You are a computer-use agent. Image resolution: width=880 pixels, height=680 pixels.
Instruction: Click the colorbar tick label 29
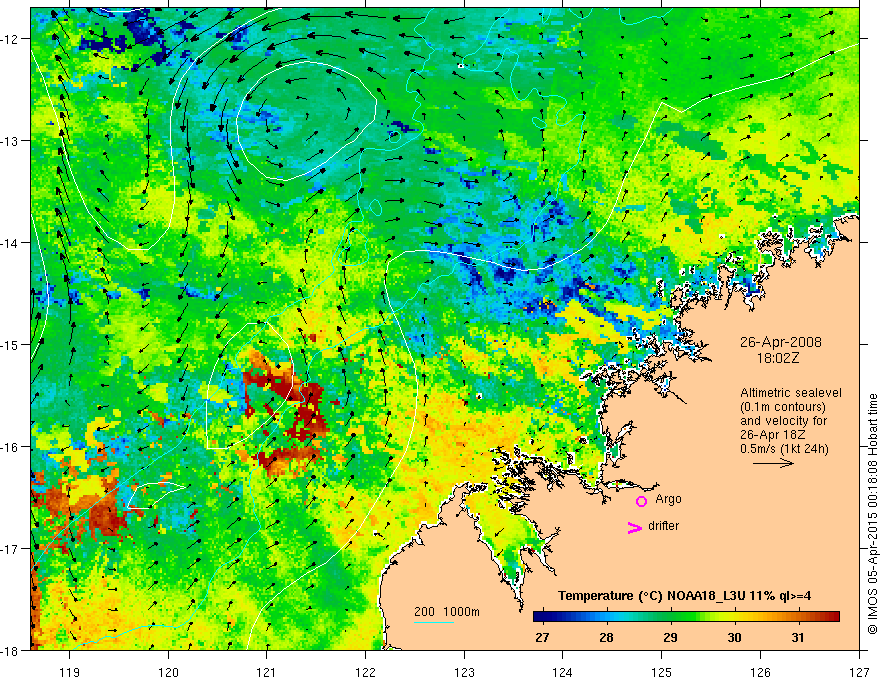coord(670,637)
